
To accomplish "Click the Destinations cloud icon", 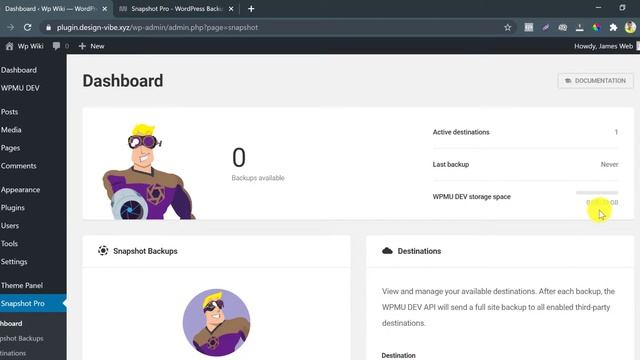I will click(387, 251).
